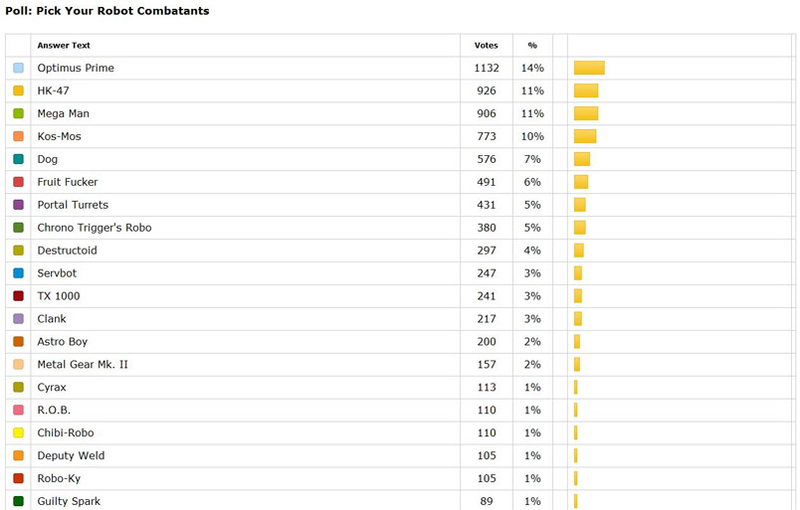800x510 pixels.
Task: Click the Votes column header
Action: click(486, 45)
